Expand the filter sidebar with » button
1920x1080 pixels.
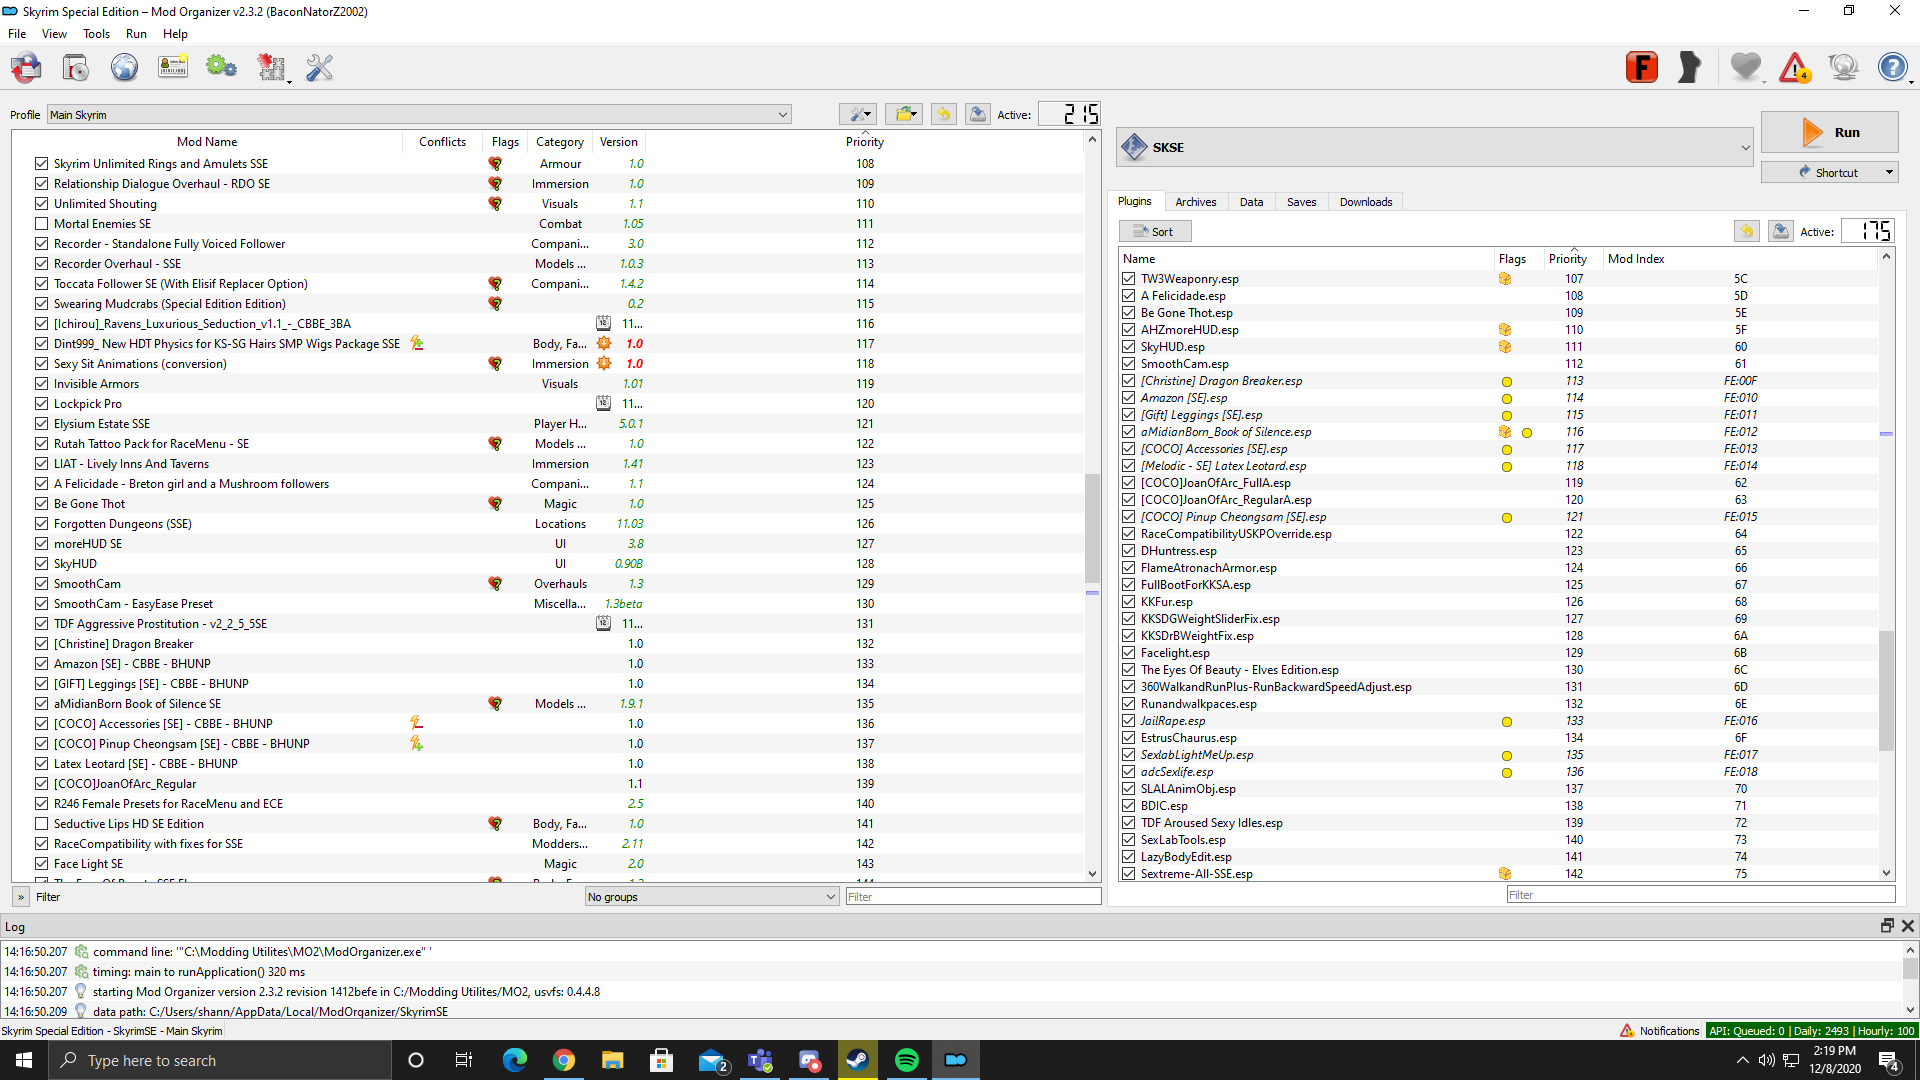coord(21,897)
